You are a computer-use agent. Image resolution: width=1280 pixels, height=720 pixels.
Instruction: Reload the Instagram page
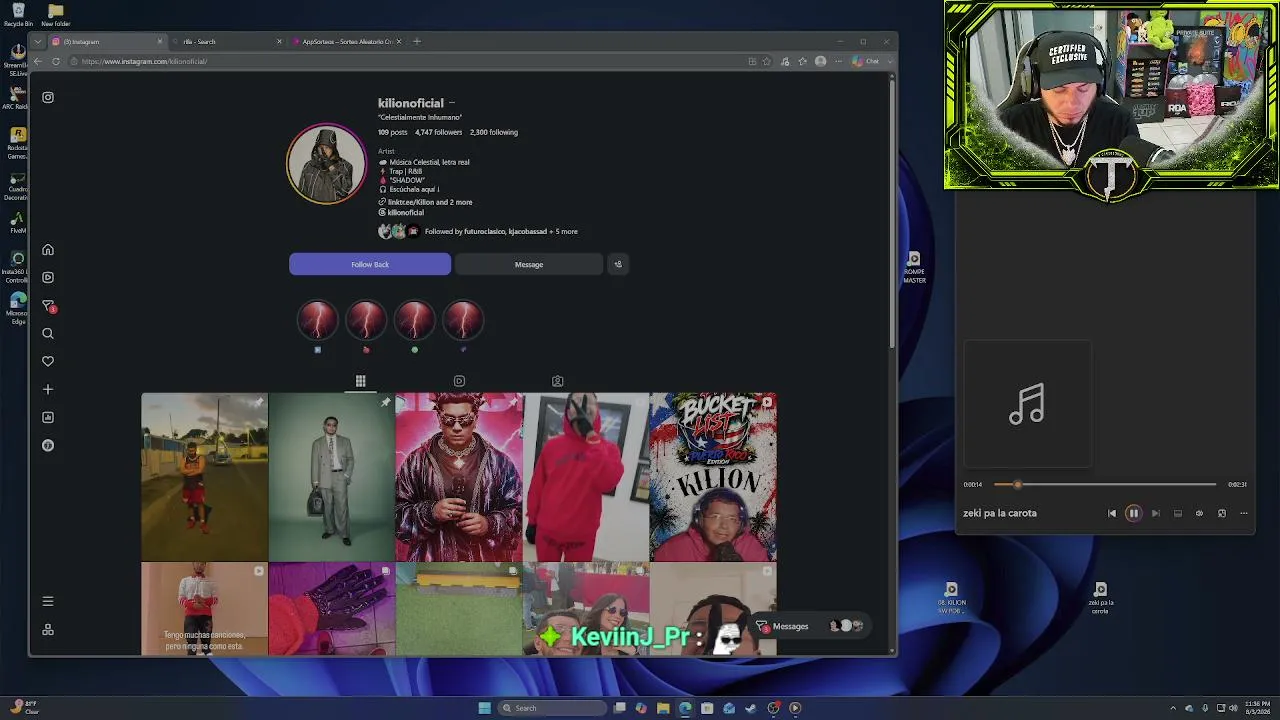(x=56, y=61)
